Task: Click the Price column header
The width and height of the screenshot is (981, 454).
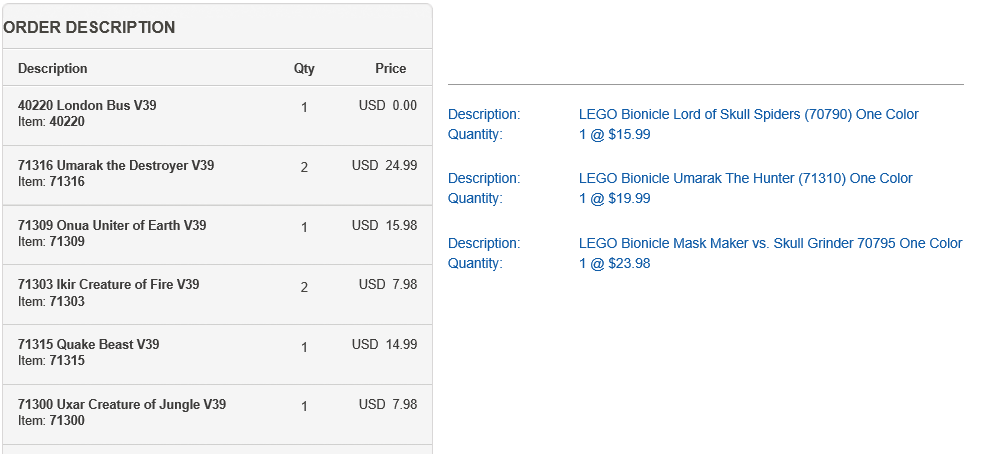Action: (390, 69)
